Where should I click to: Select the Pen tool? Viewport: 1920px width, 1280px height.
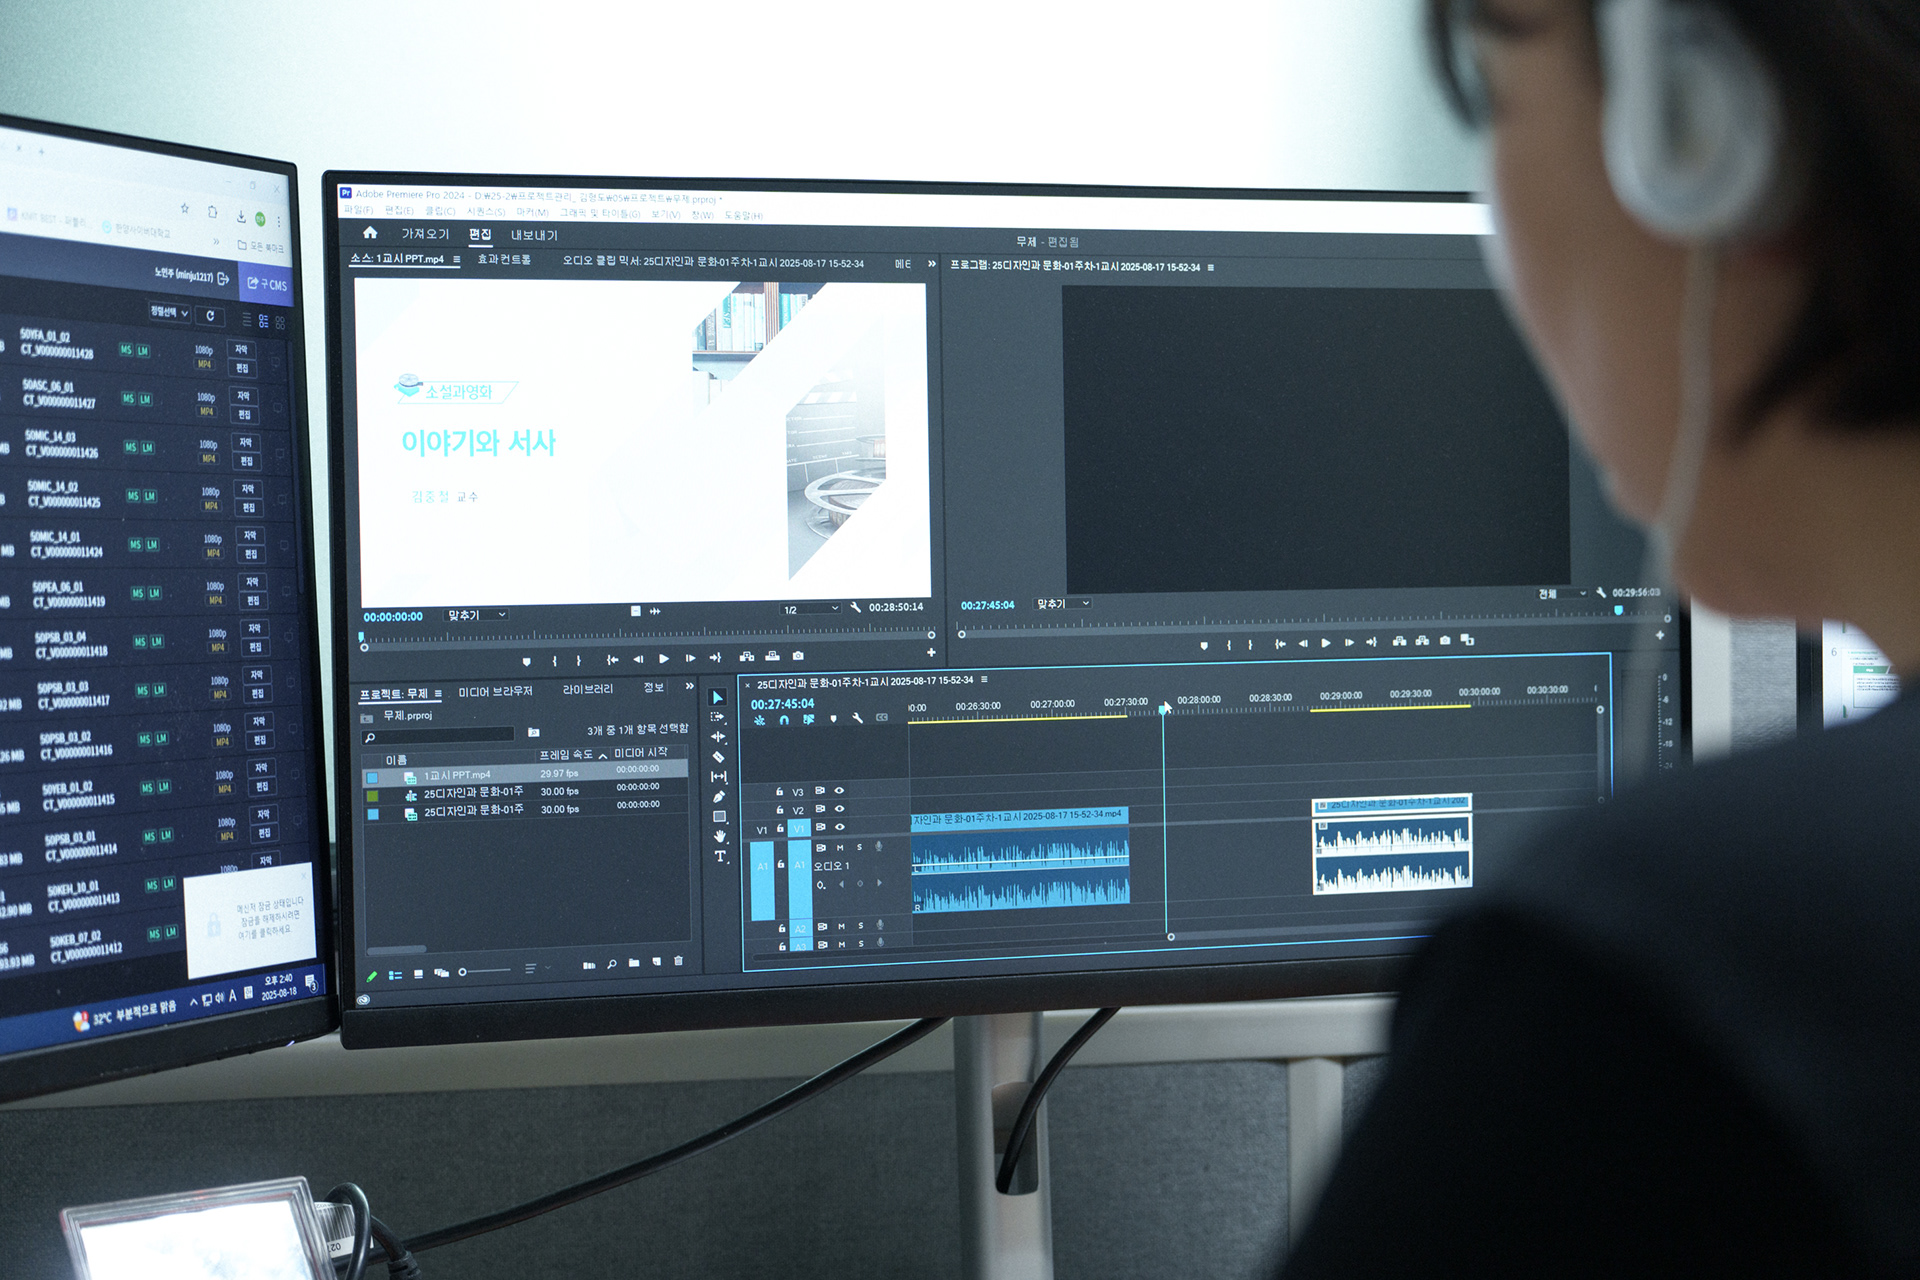click(x=719, y=797)
